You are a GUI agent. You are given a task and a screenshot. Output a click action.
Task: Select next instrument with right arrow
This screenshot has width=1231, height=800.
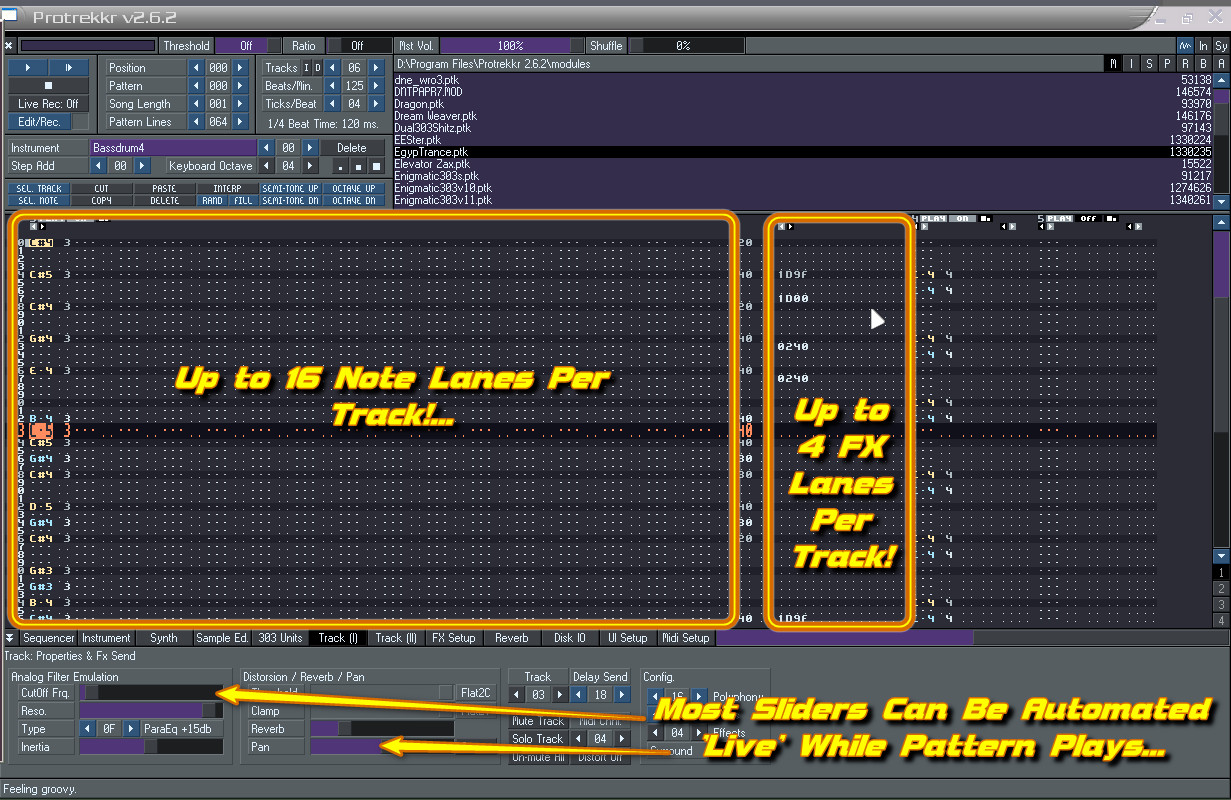[309, 148]
